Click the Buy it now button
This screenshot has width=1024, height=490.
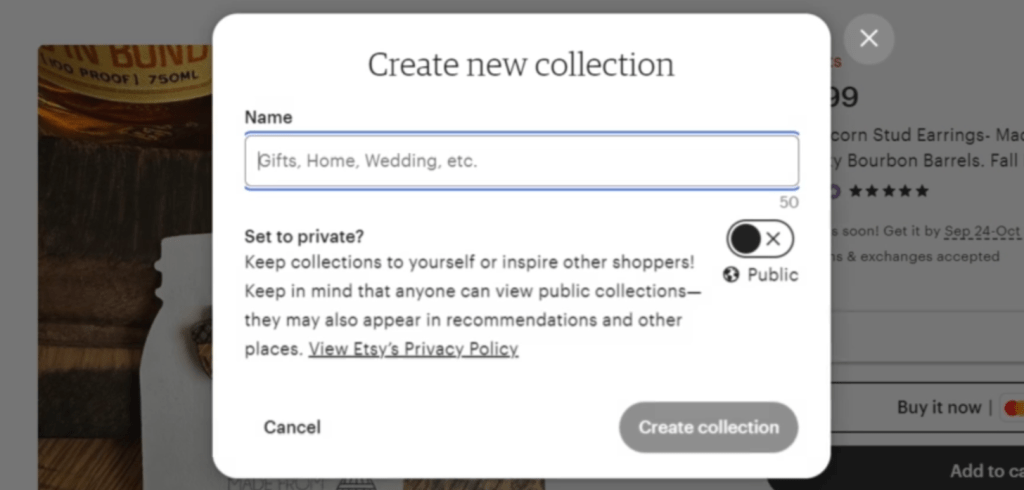click(x=939, y=407)
